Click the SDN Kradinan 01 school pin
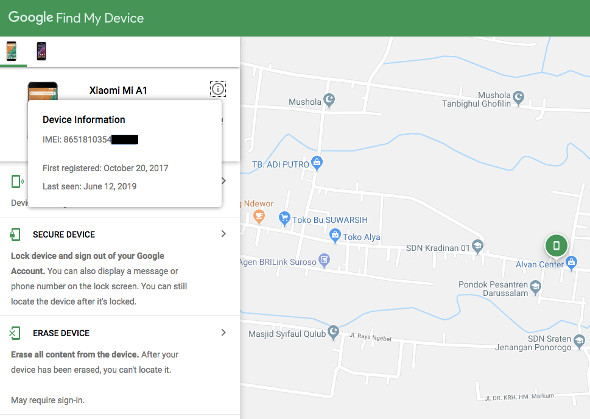590x419 pixels. 477,246
